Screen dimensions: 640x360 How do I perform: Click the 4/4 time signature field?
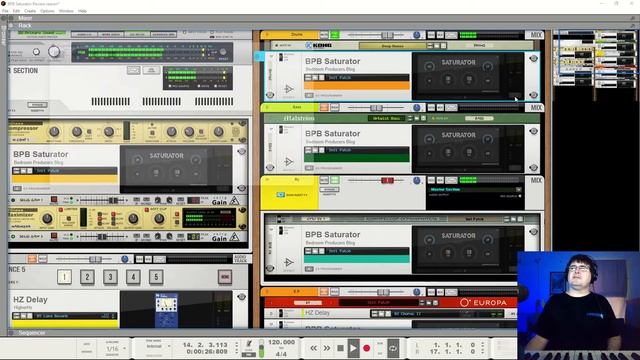coord(281,353)
